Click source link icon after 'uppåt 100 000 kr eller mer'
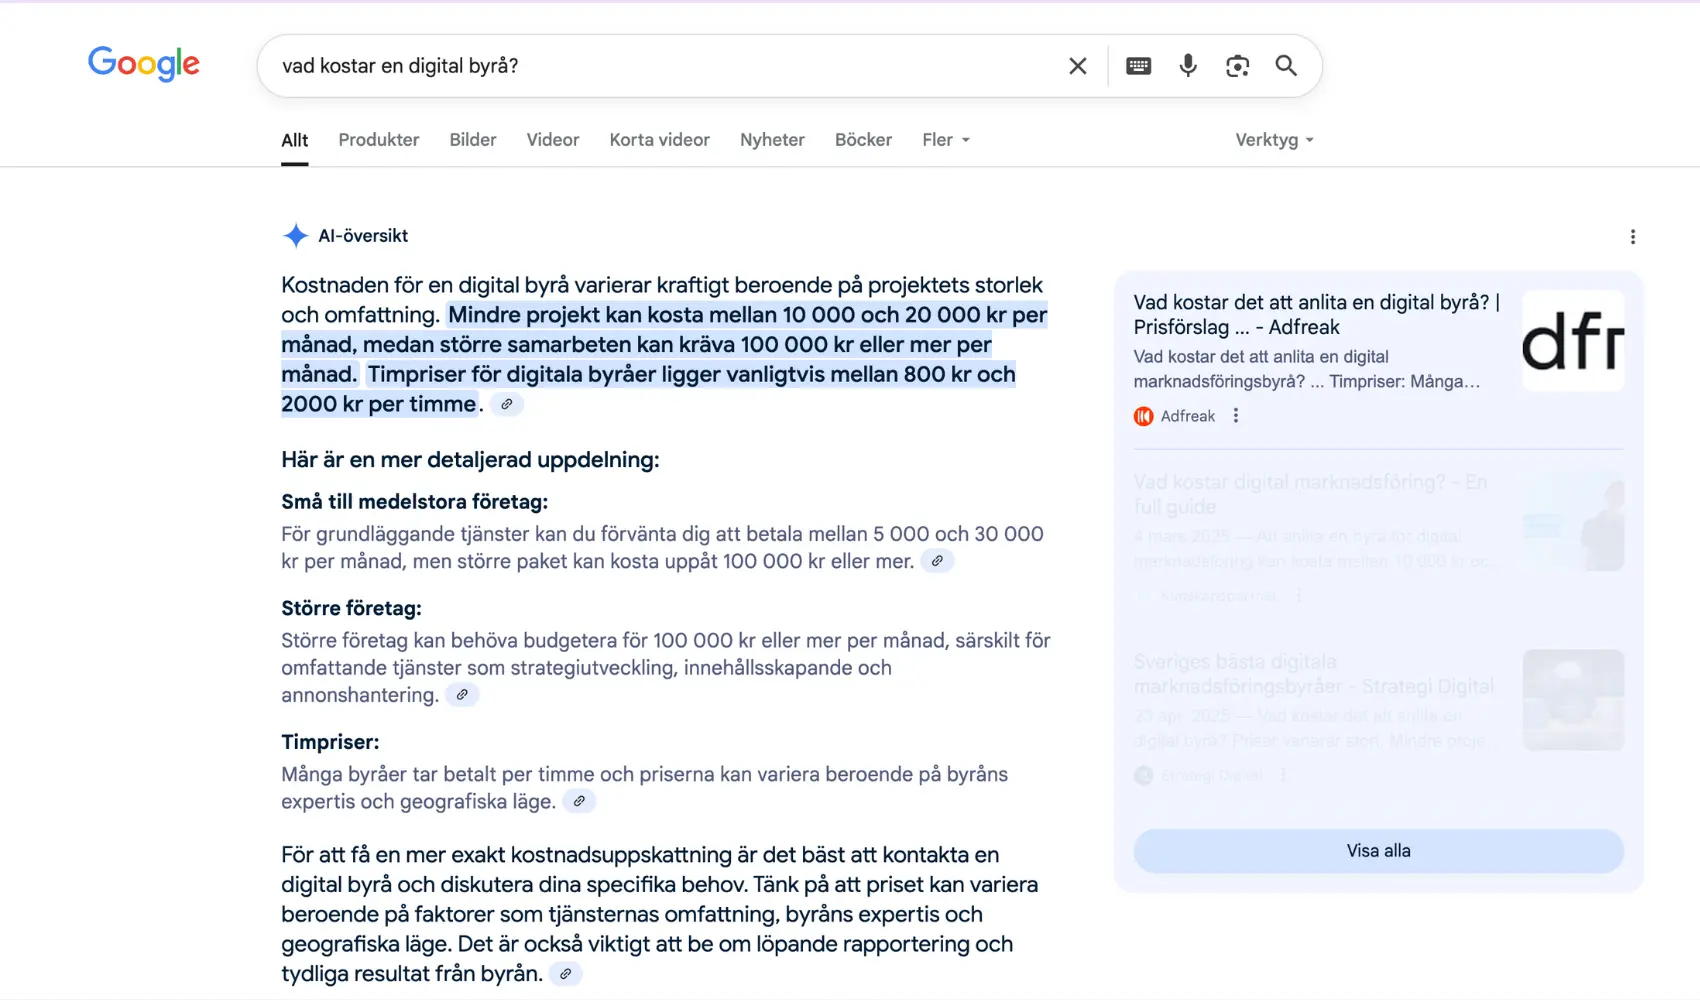The image size is (1700, 1000). coord(937,561)
